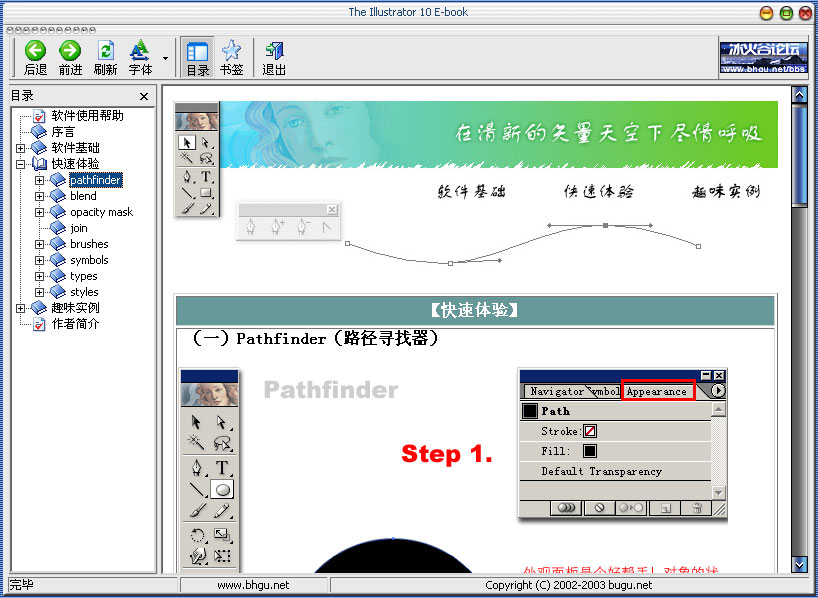The height and width of the screenshot is (598, 818).
Task: Toggle the 目录 contents panel
Action: tap(197, 58)
